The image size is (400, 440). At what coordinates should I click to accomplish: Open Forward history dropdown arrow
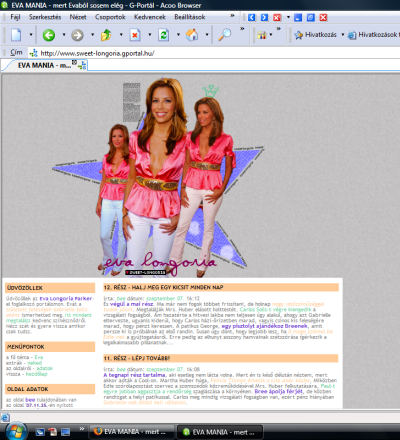coord(92,35)
